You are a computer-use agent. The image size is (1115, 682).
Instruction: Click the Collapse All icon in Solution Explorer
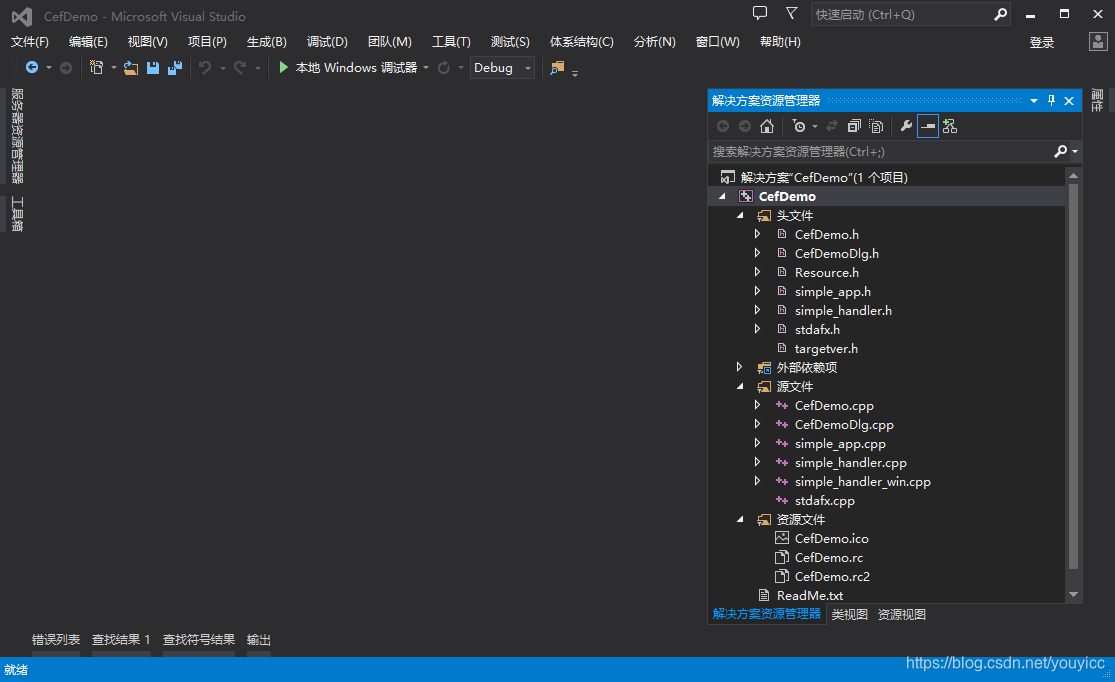pyautogui.click(x=854, y=126)
